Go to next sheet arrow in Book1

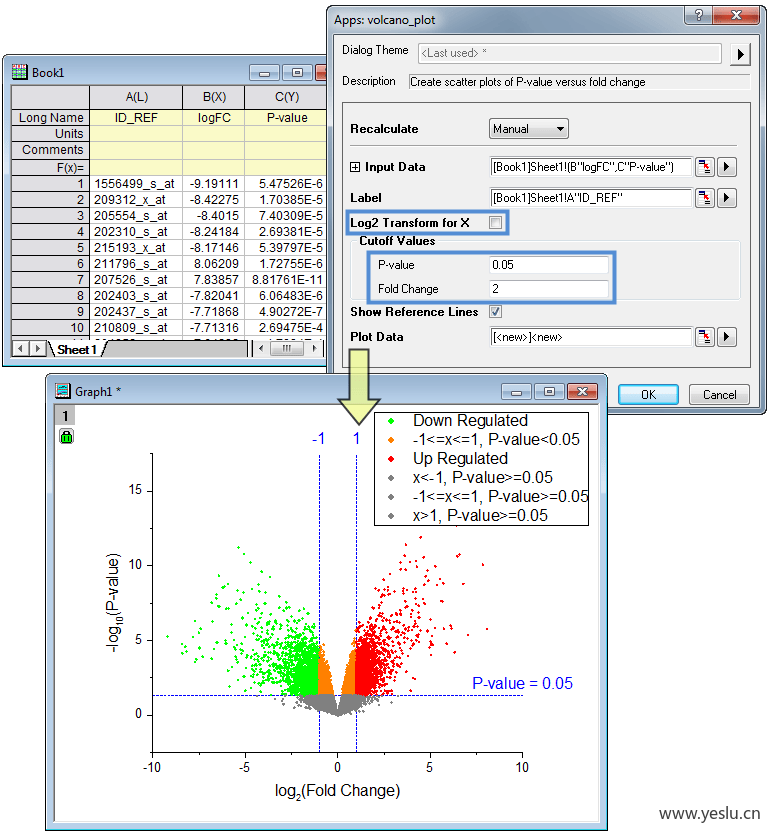[x=37, y=349]
